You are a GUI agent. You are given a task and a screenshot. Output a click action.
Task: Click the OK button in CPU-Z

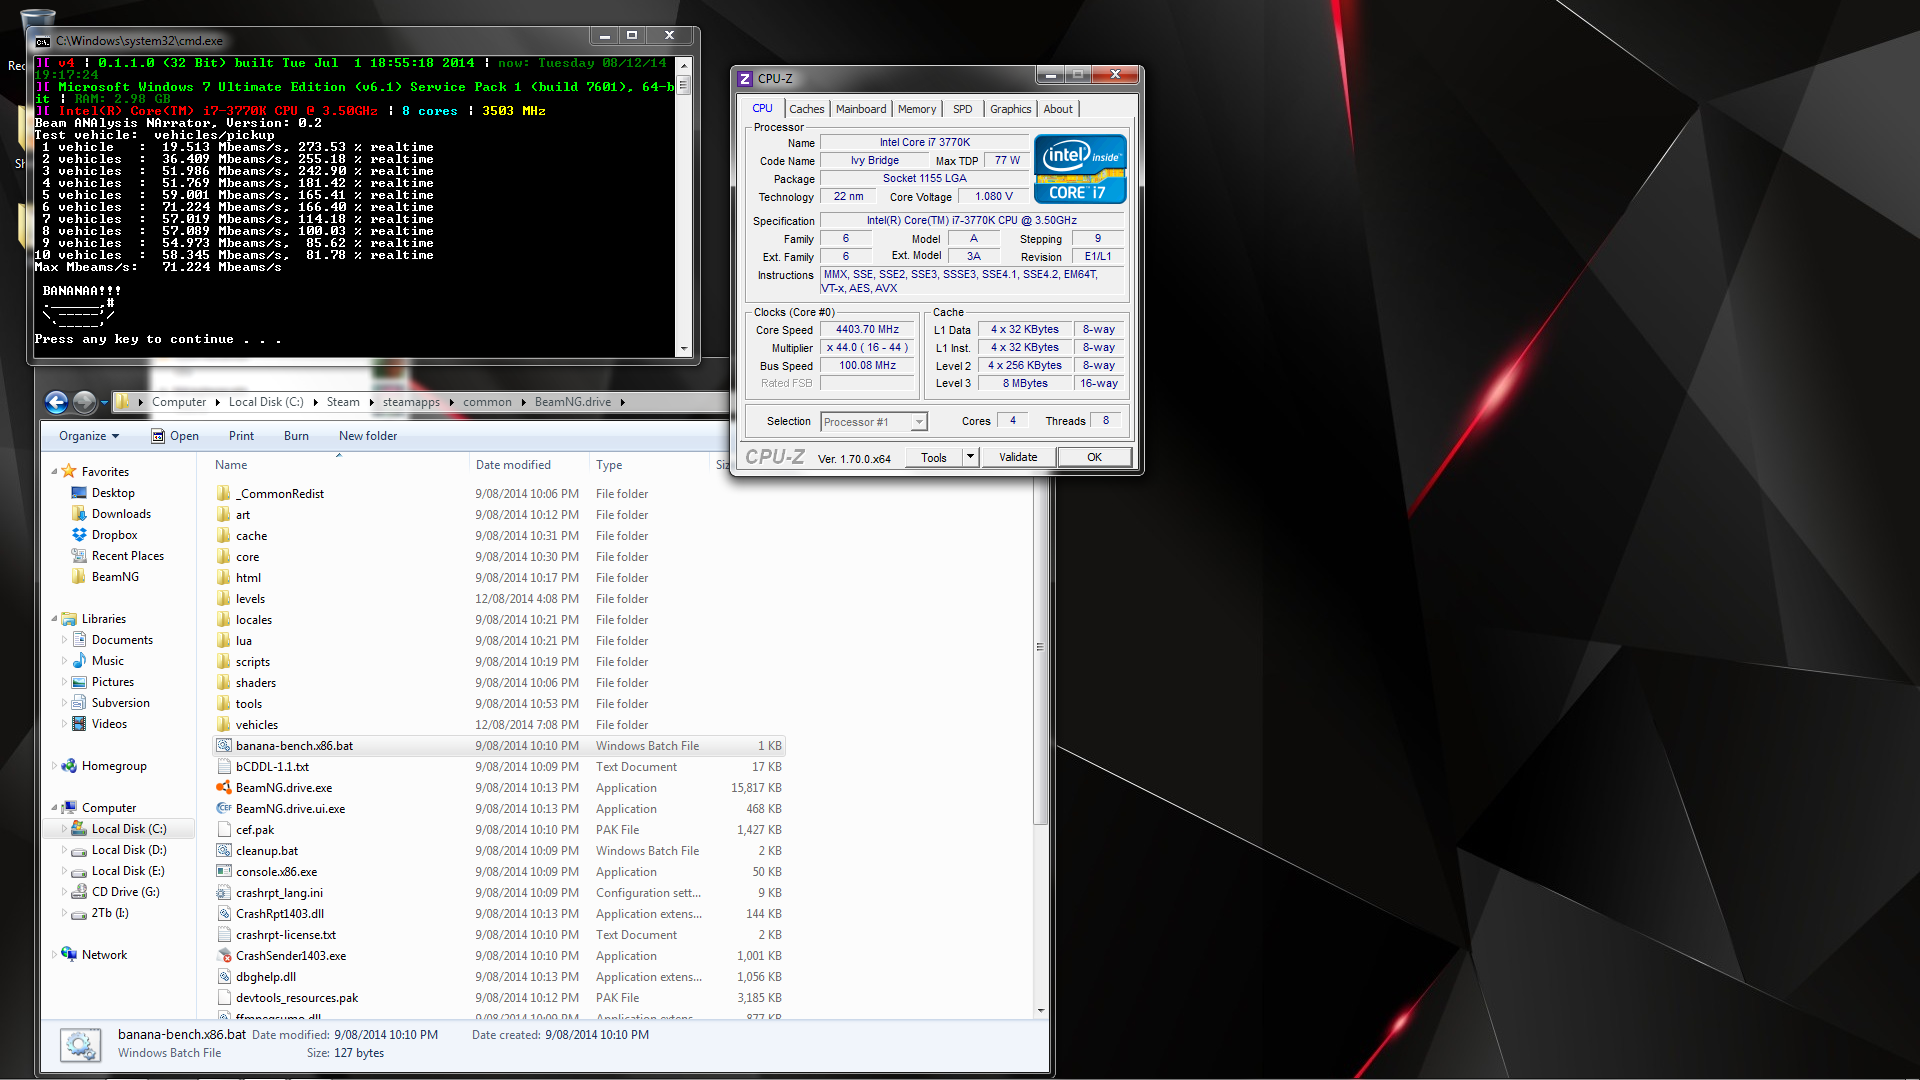tap(1094, 457)
